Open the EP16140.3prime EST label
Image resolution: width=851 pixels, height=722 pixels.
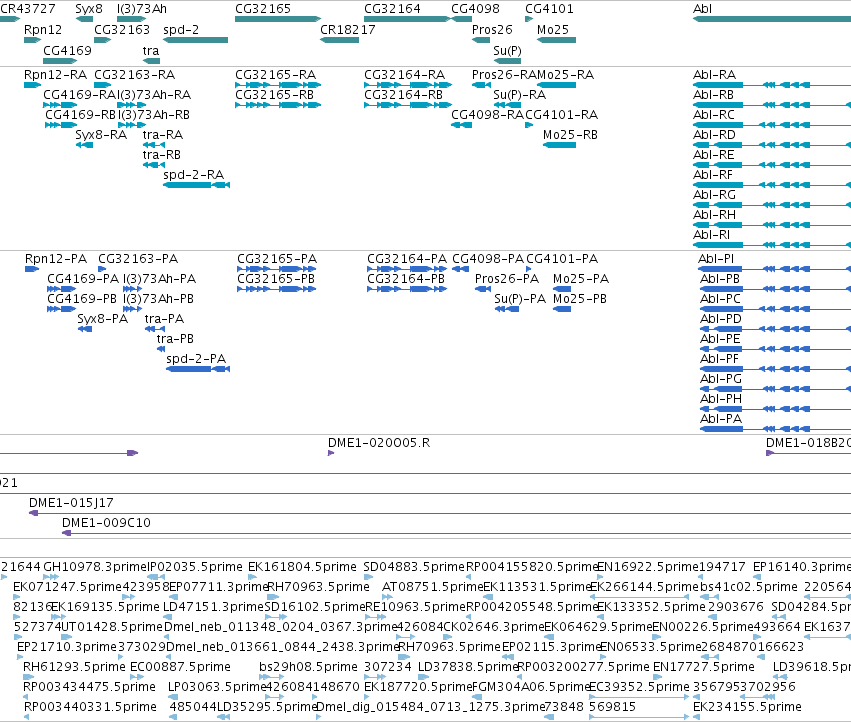(802, 567)
